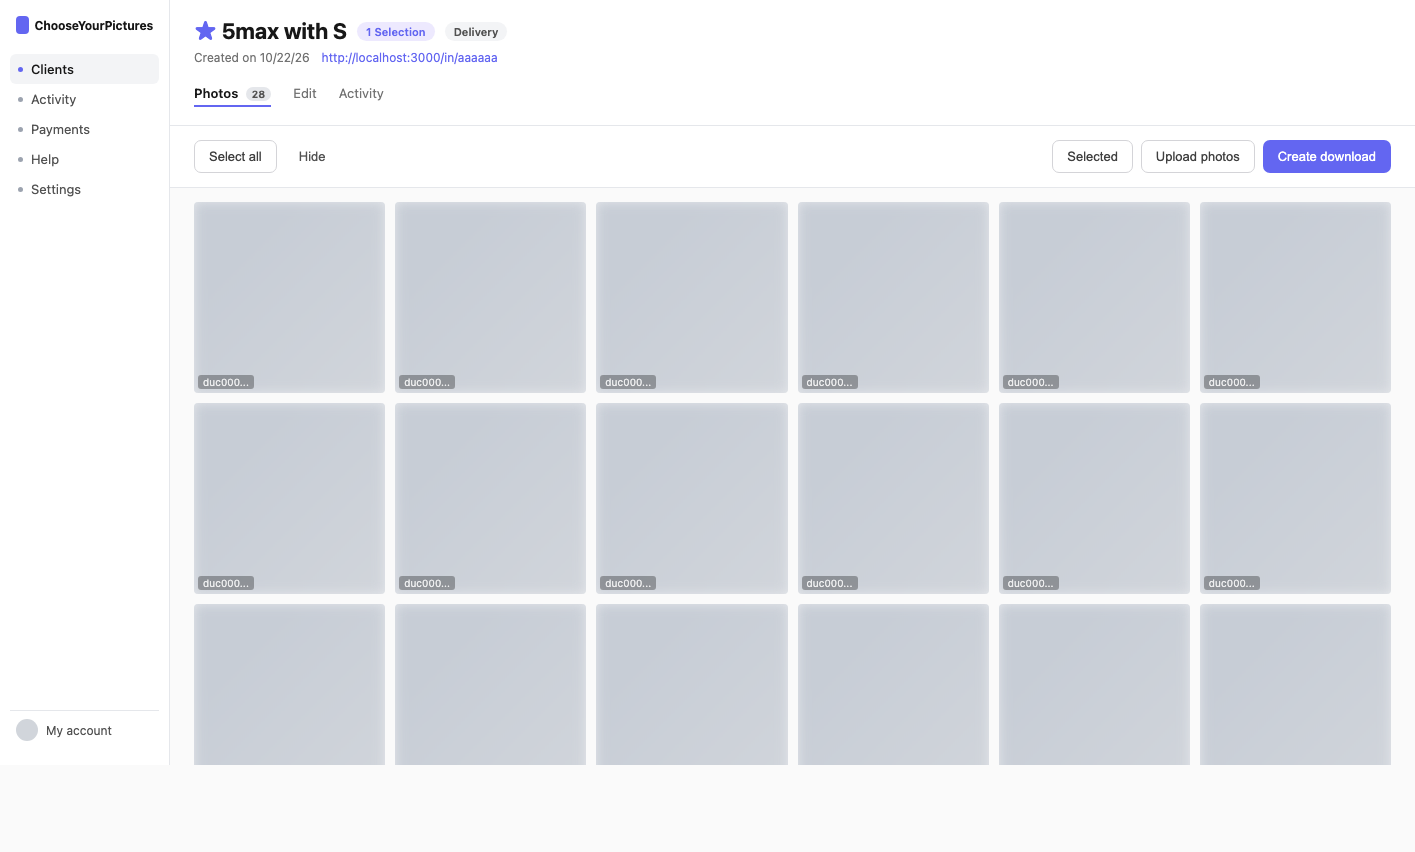Click the 1 Selection badge
1415x852 pixels.
coord(396,32)
